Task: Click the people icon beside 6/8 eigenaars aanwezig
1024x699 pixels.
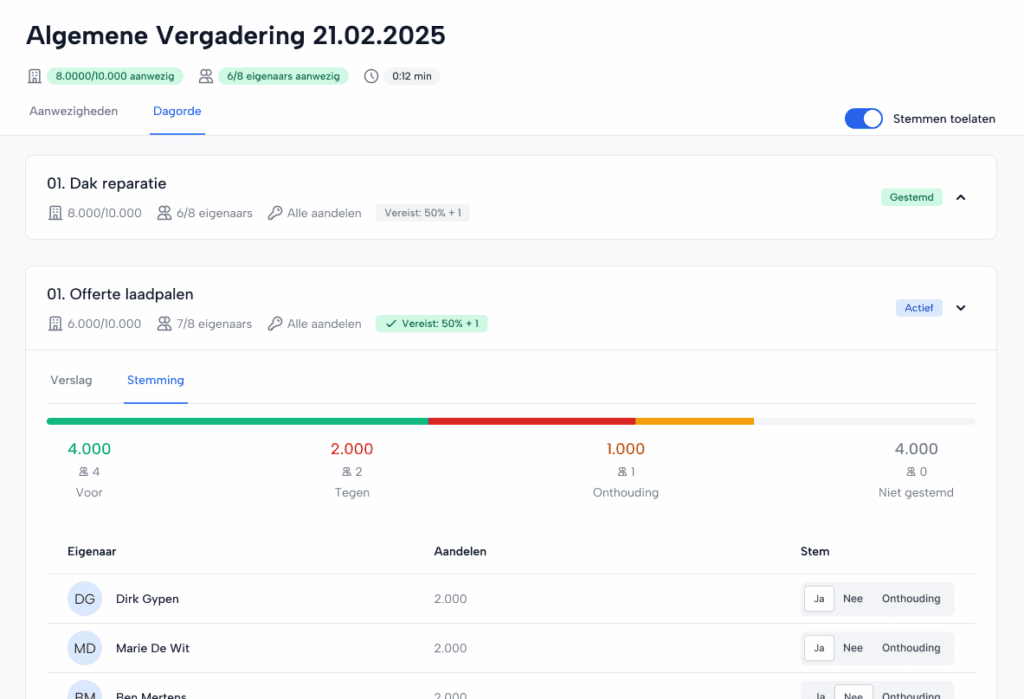Action: pyautogui.click(x=206, y=76)
